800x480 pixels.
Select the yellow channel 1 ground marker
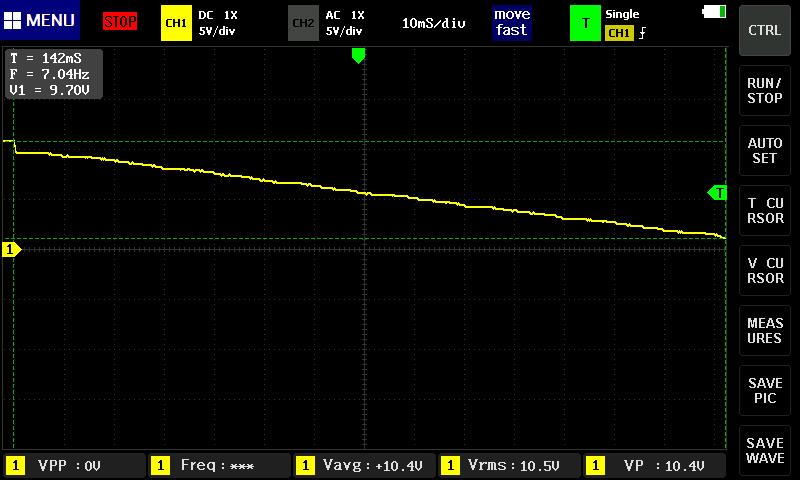pyautogui.click(x=11, y=249)
